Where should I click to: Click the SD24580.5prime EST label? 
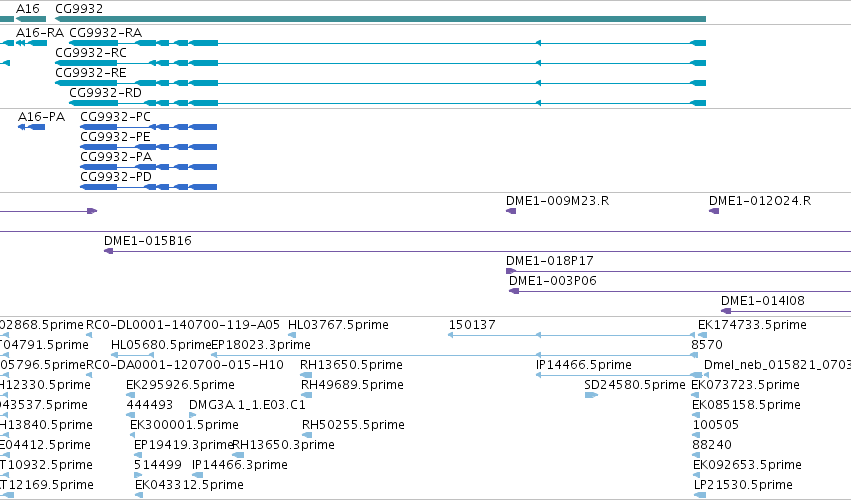pos(635,385)
